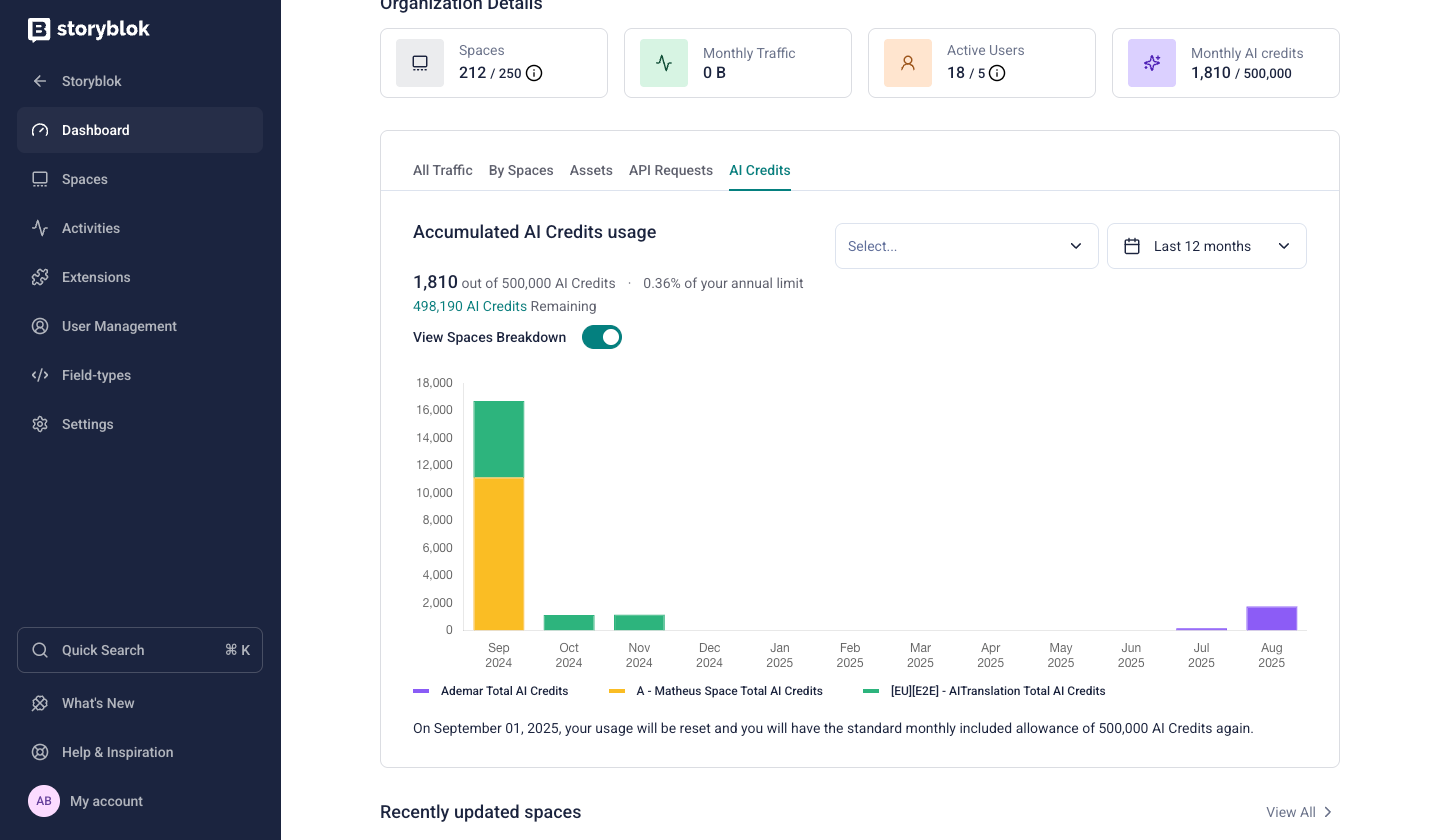
Task: Open the Settings gear icon
Action: click(x=40, y=424)
